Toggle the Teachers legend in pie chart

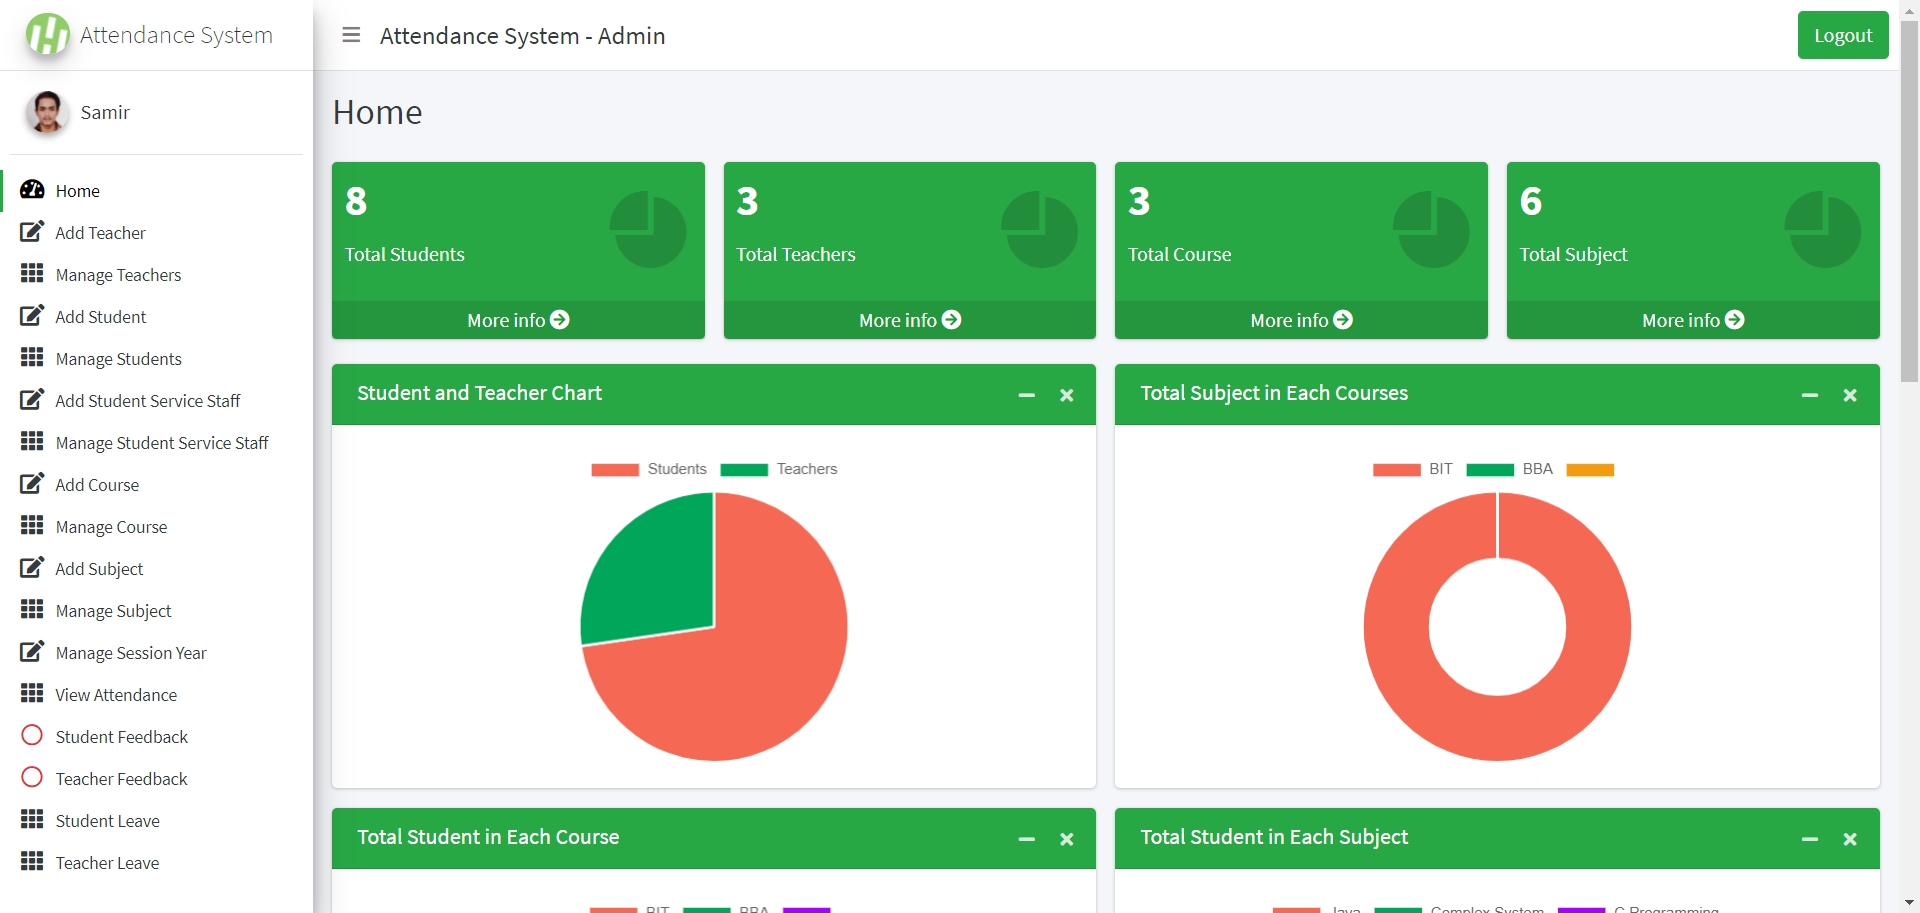(x=779, y=469)
